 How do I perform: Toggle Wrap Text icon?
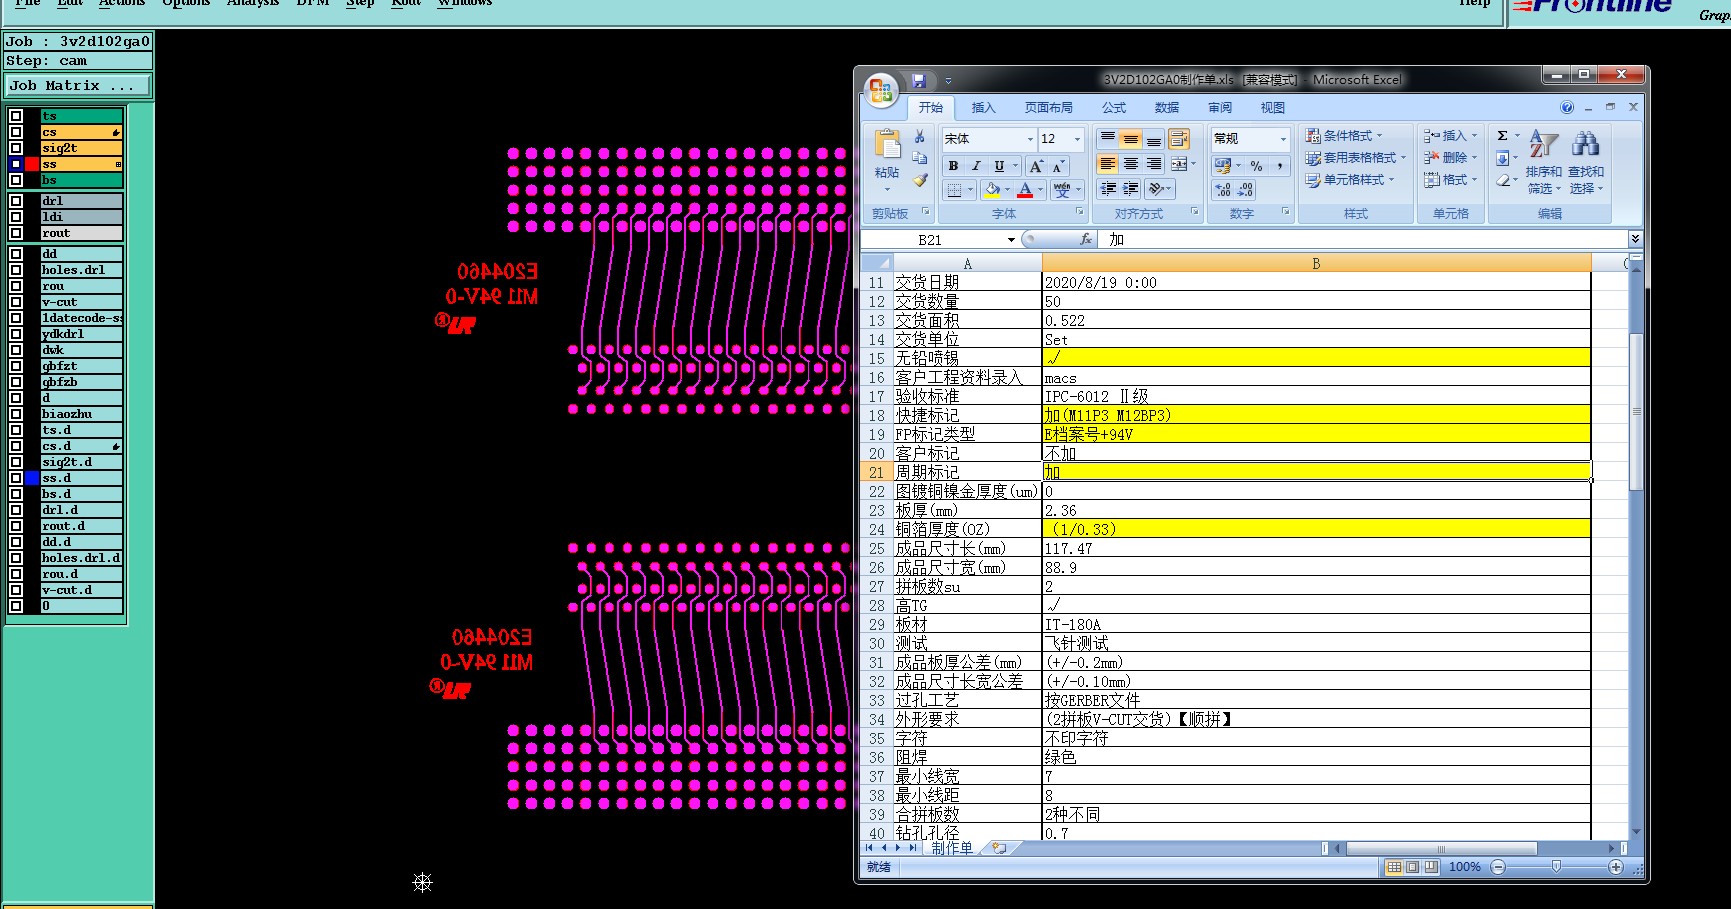1179,138
